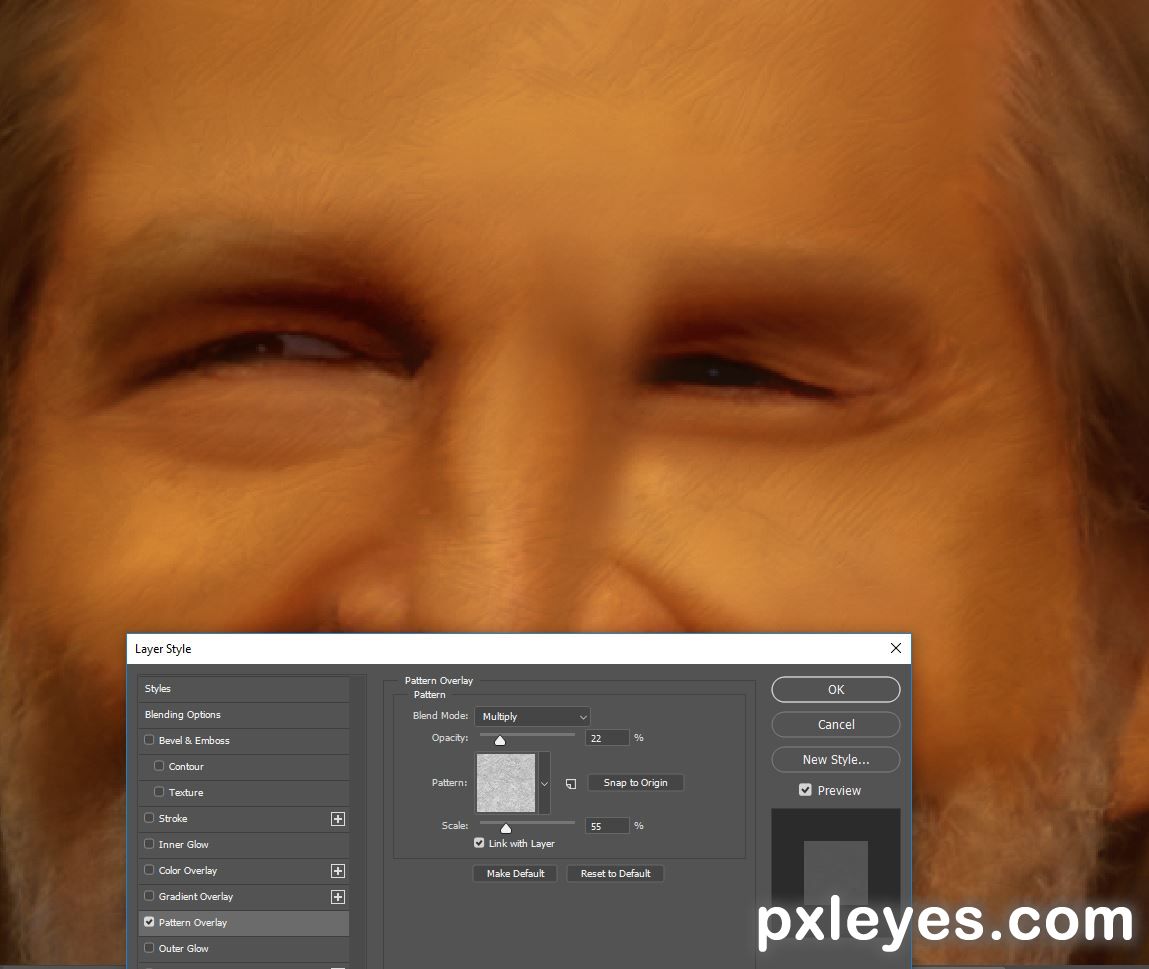1149x969 pixels.
Task: Turn on the Color Overlay checkbox
Action: (x=149, y=870)
